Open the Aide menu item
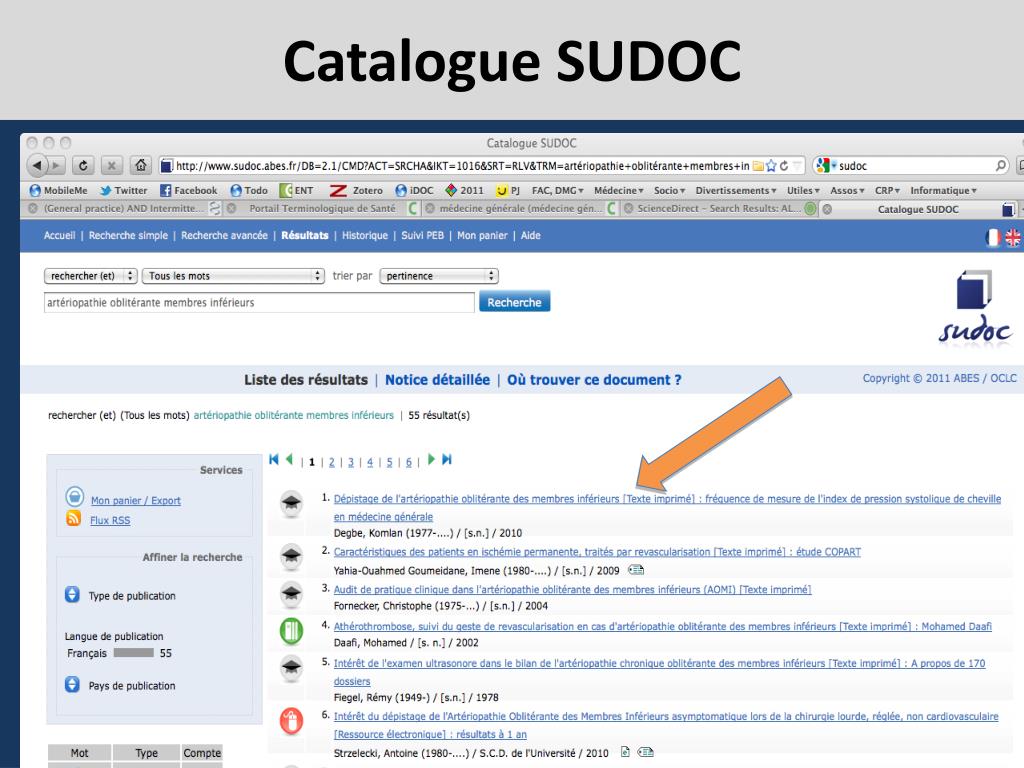Viewport: 1024px width, 768px height. point(530,235)
